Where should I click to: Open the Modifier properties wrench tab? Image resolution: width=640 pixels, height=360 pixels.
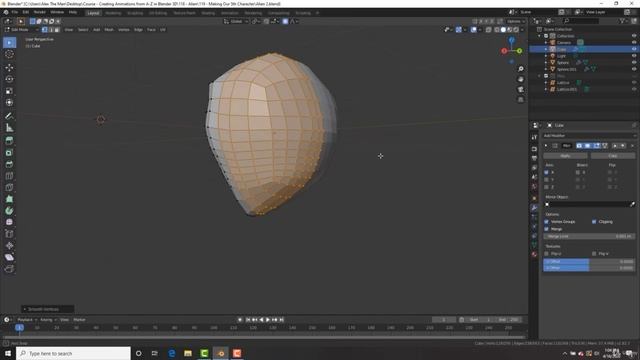(534, 208)
